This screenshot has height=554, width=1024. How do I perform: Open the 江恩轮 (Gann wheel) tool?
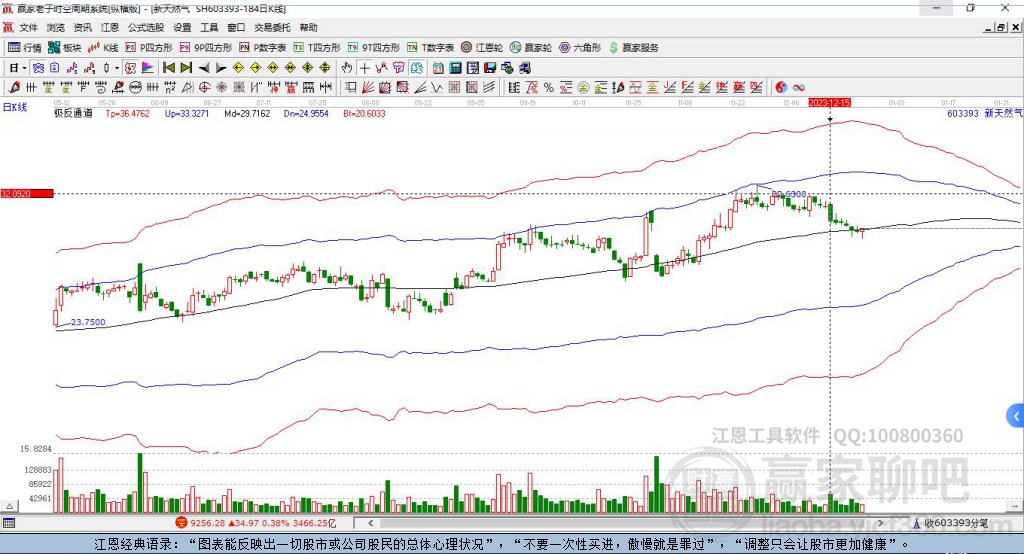[482, 48]
